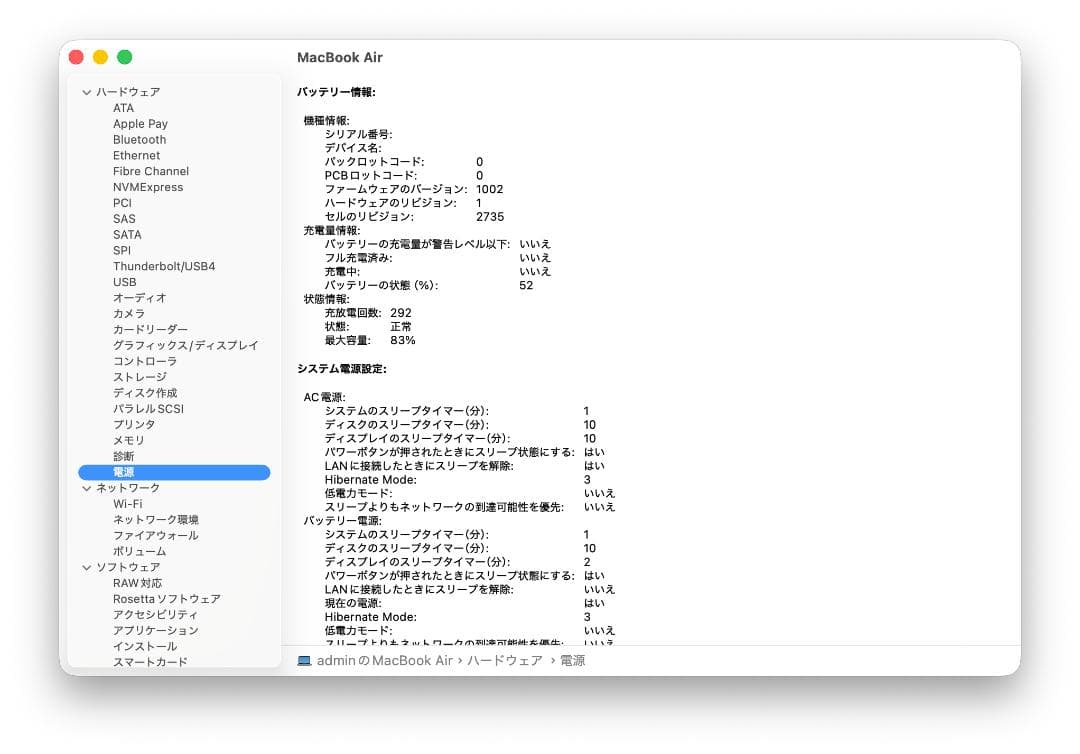Click the システム電源設定 heading
Viewport: 1080px width, 754px height.
pyautogui.click(x=342, y=369)
